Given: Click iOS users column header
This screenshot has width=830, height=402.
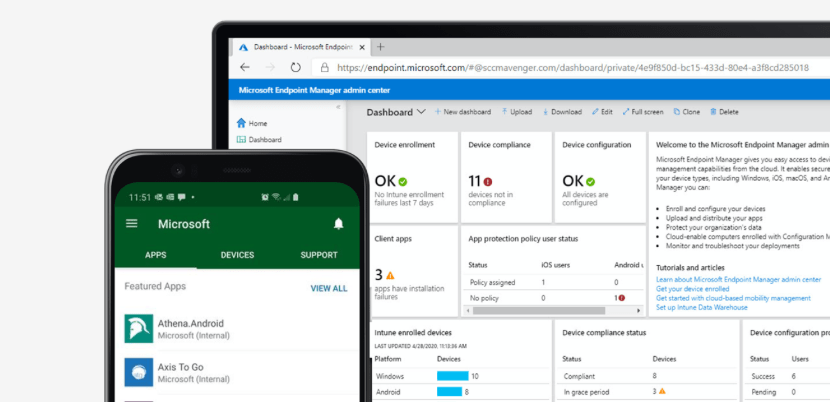Looking at the screenshot, I should point(555,265).
